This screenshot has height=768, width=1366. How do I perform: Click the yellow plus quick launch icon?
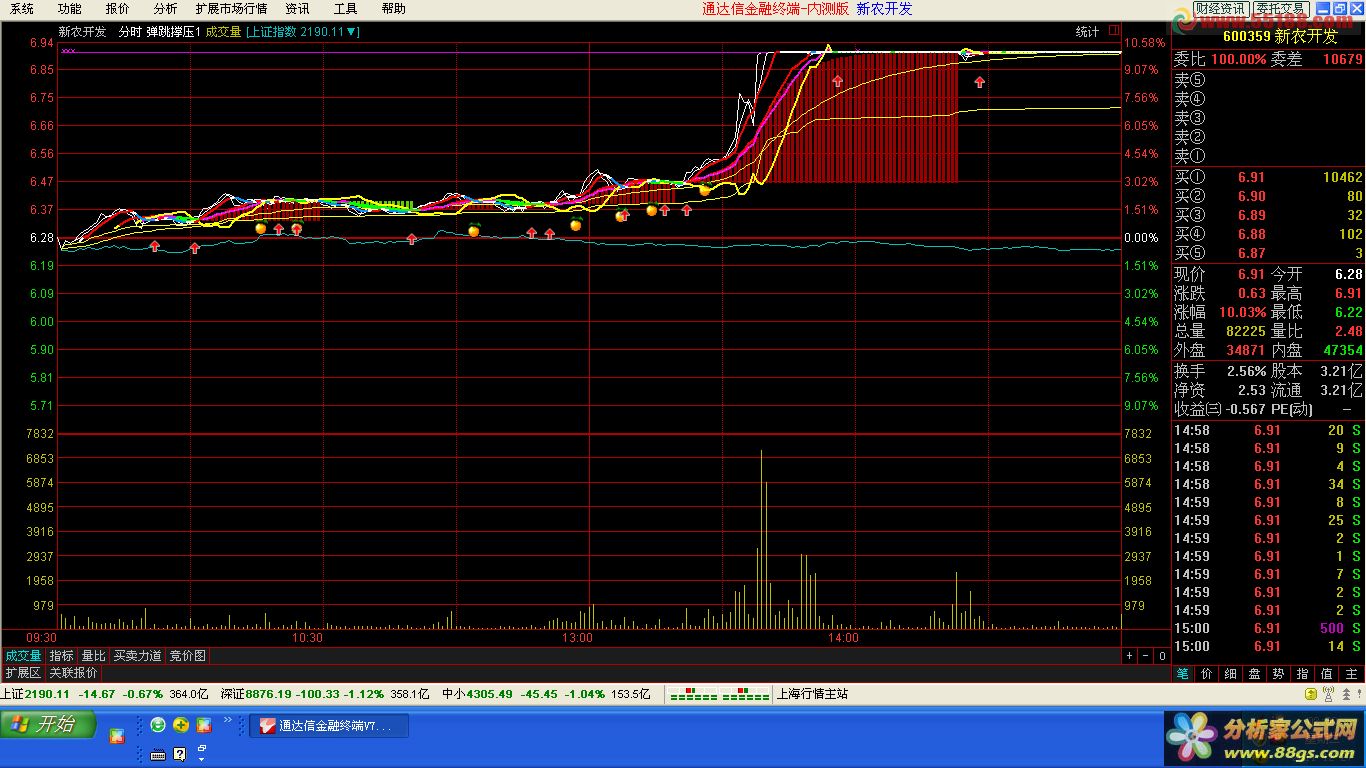[181, 725]
